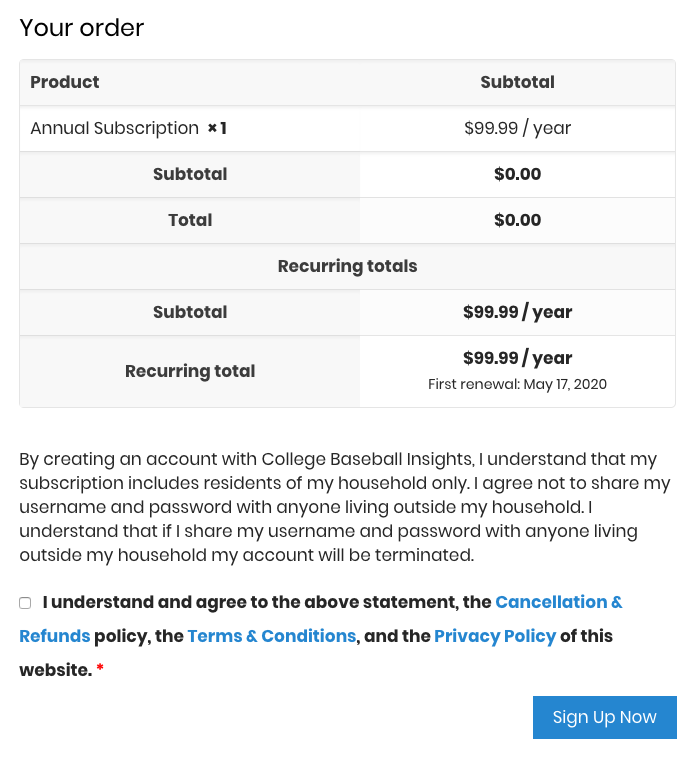Click the red required asterisk

click(100, 670)
